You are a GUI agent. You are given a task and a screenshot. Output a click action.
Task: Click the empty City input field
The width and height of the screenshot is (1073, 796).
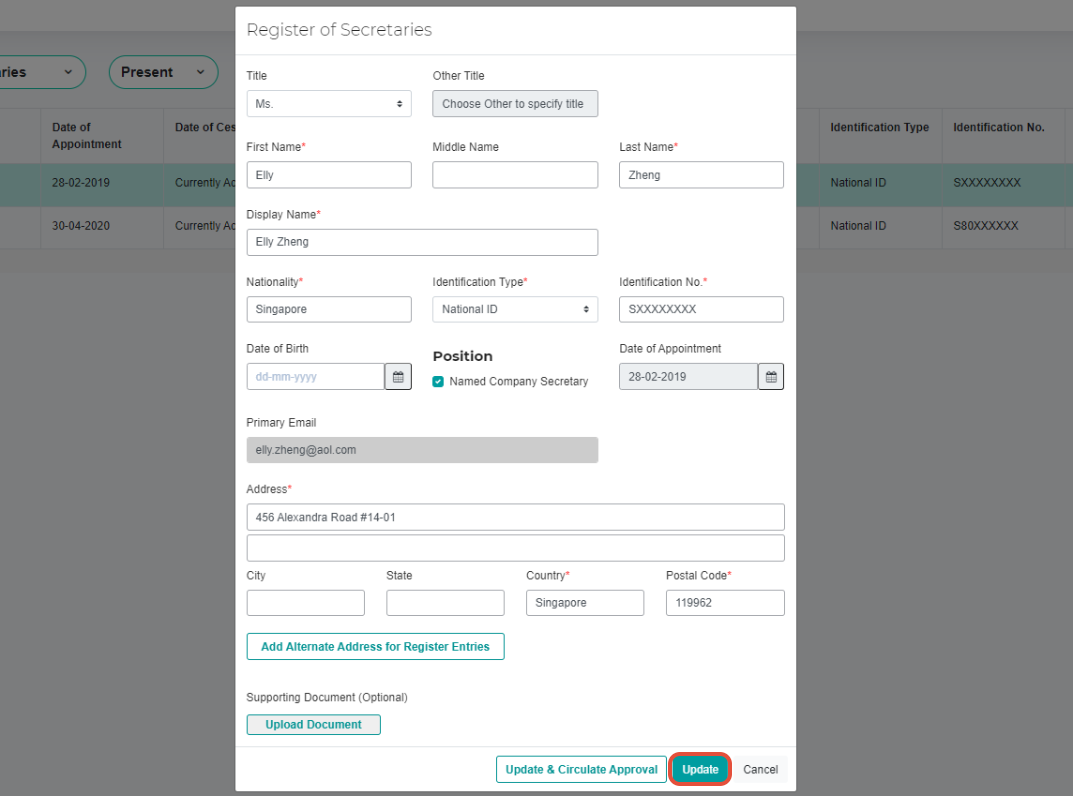305,602
